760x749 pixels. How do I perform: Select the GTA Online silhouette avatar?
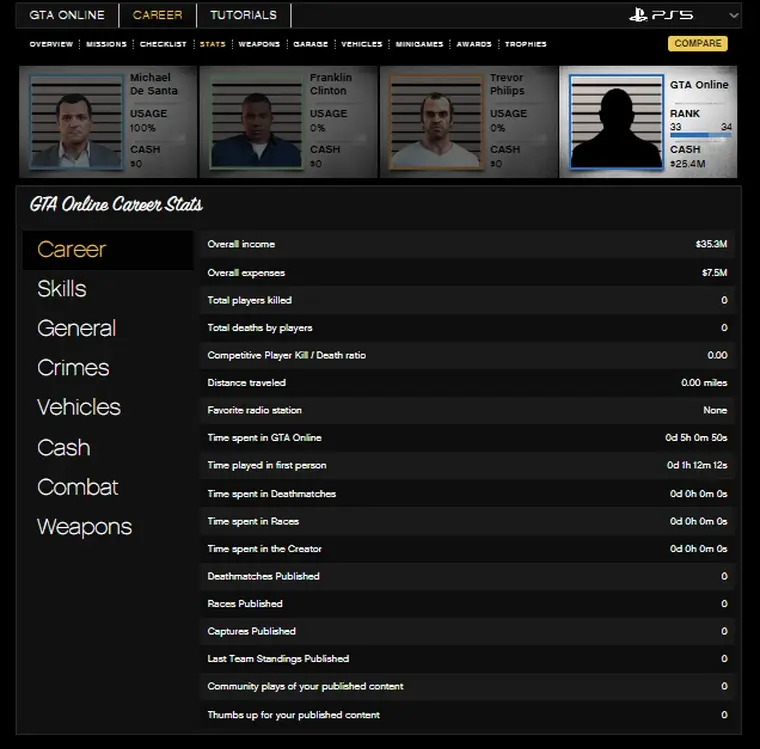pyautogui.click(x=614, y=124)
